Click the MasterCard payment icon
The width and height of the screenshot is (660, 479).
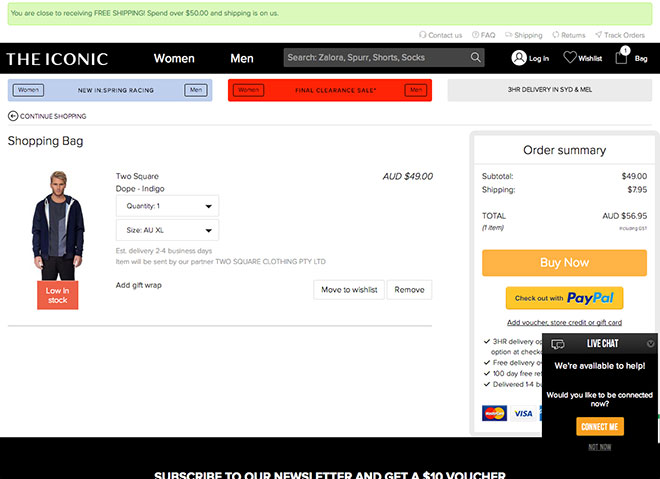coord(494,413)
